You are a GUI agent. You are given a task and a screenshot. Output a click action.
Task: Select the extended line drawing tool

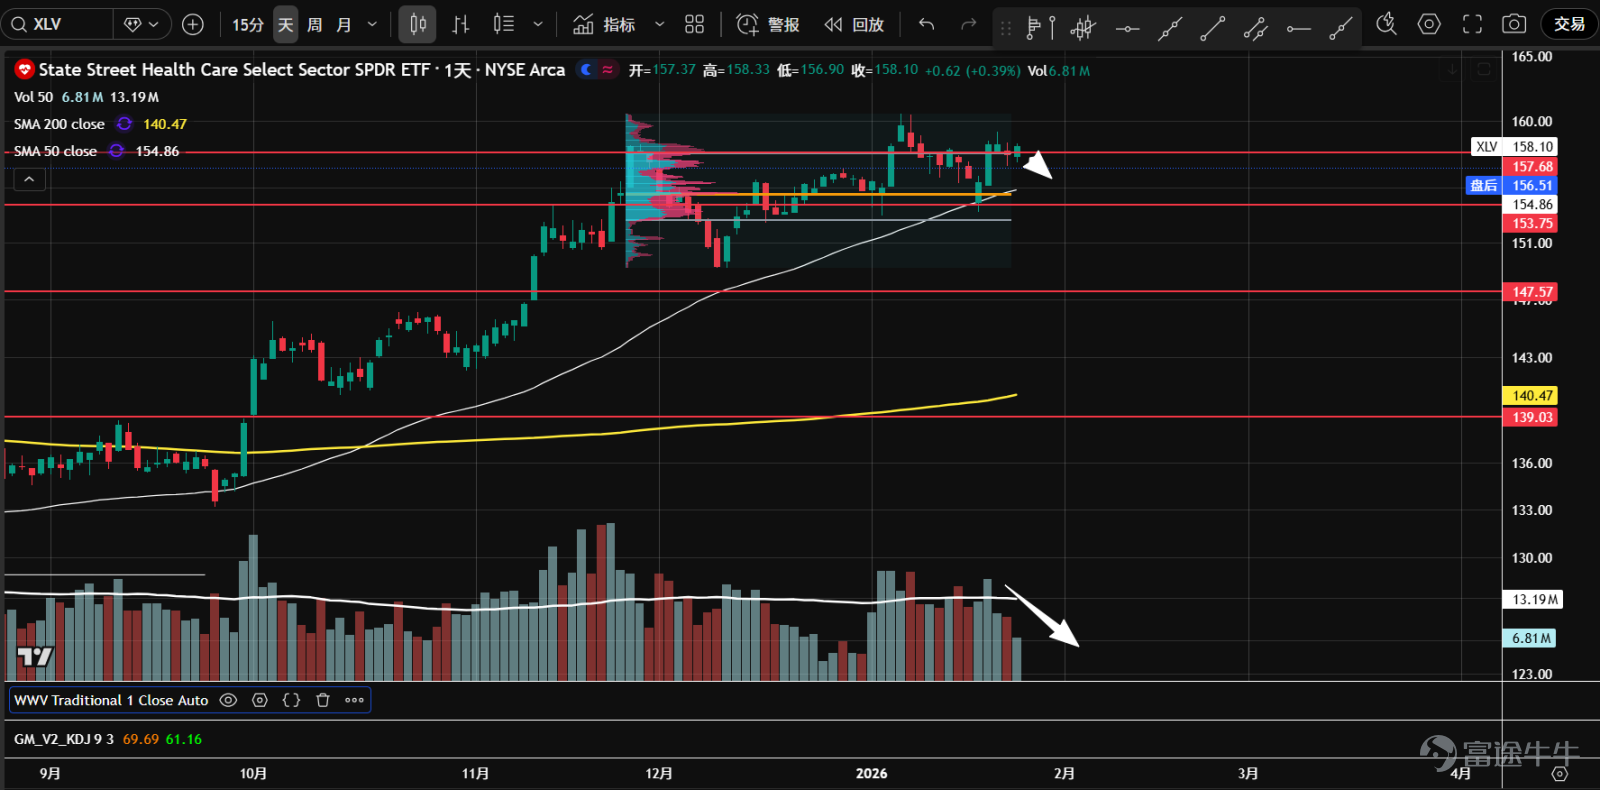coord(1169,28)
